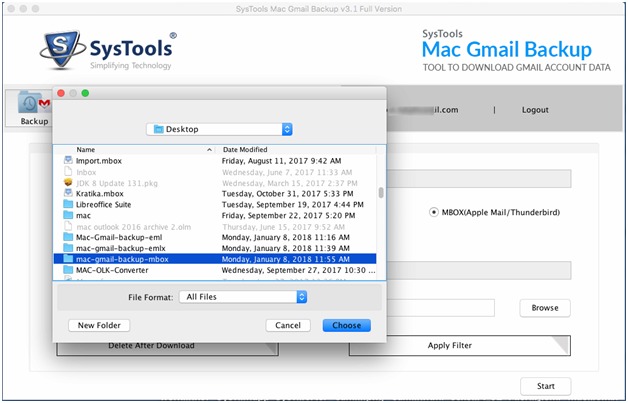The width and height of the screenshot is (628, 403).
Task: Select the mac-gmail-backup-mbox folder row
Action: point(215,259)
